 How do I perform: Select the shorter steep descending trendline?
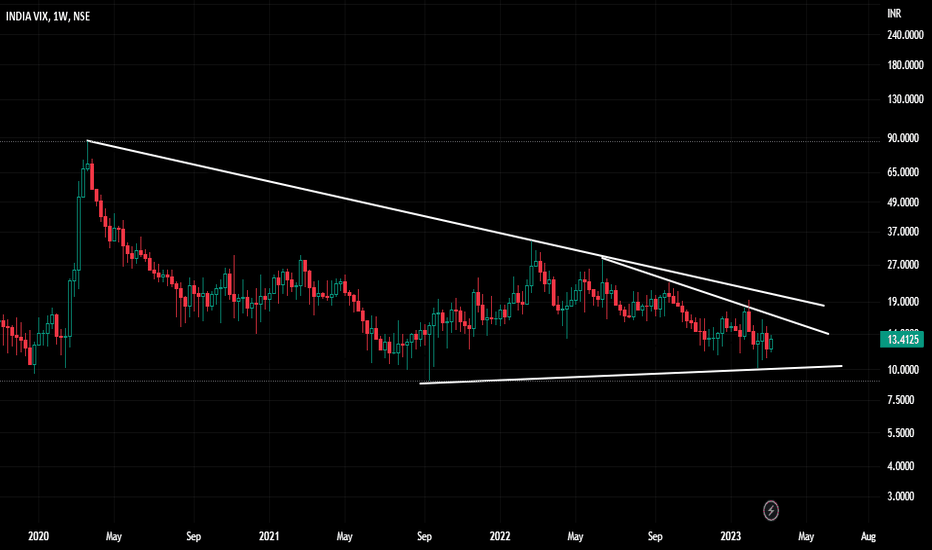pos(715,296)
